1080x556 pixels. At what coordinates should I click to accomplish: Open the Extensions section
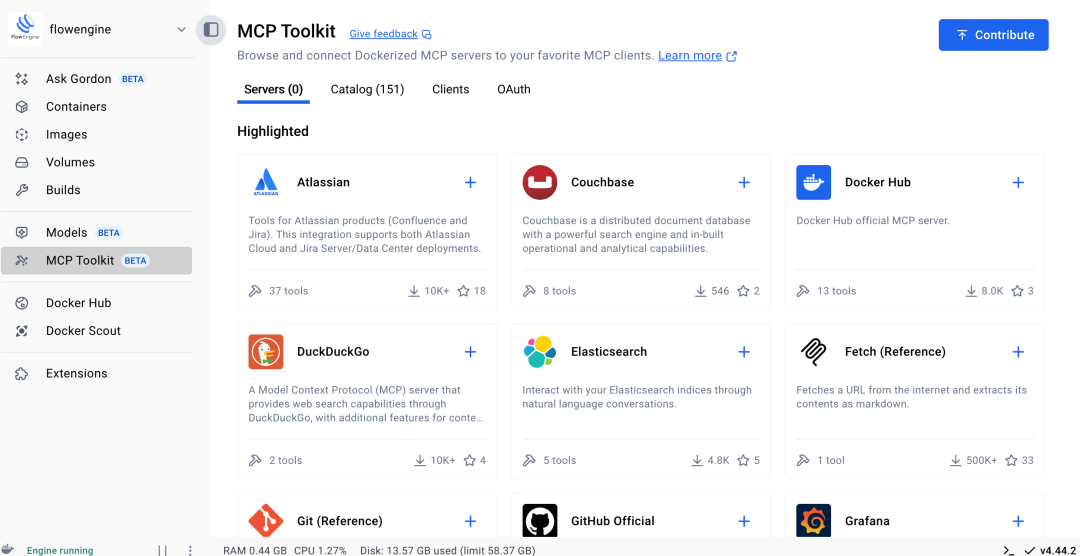(96, 373)
